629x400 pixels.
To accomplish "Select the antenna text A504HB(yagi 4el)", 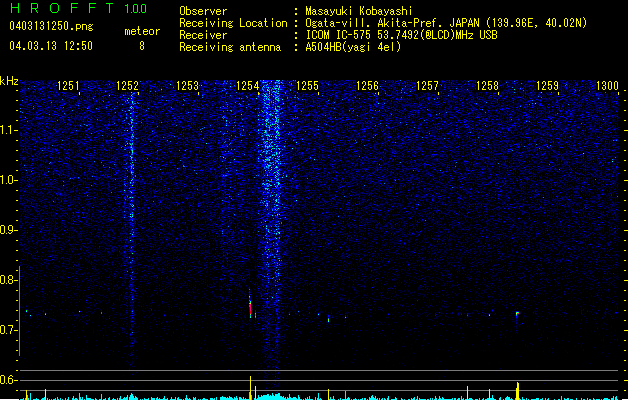I will click(353, 47).
